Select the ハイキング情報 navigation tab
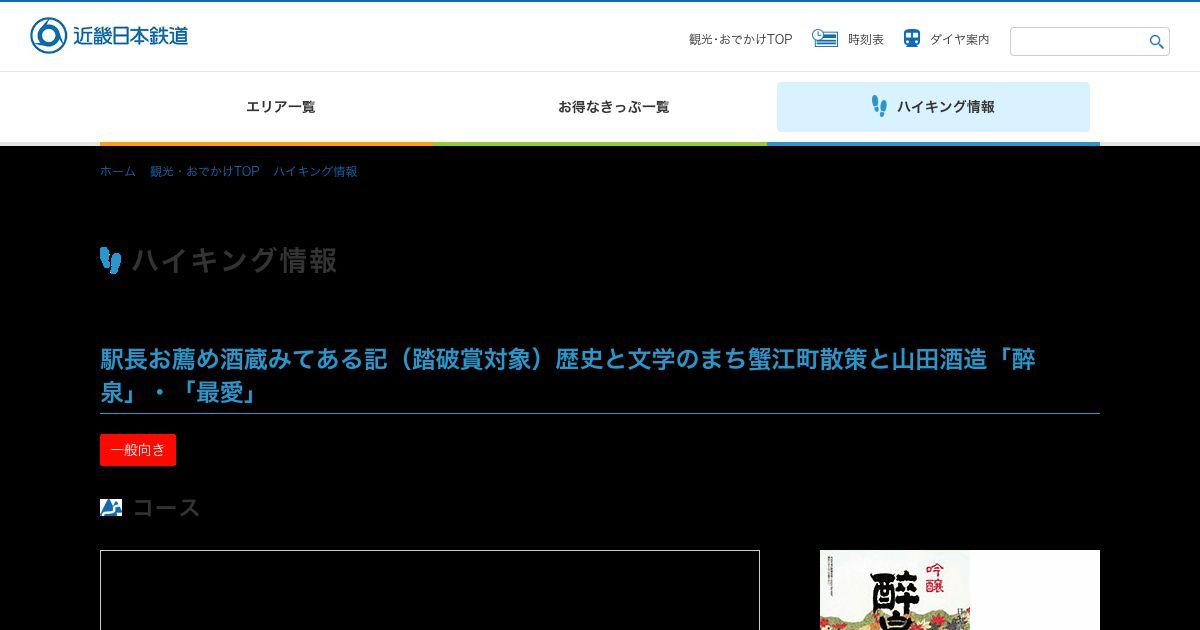Image resolution: width=1200 pixels, height=630 pixels. 933,107
